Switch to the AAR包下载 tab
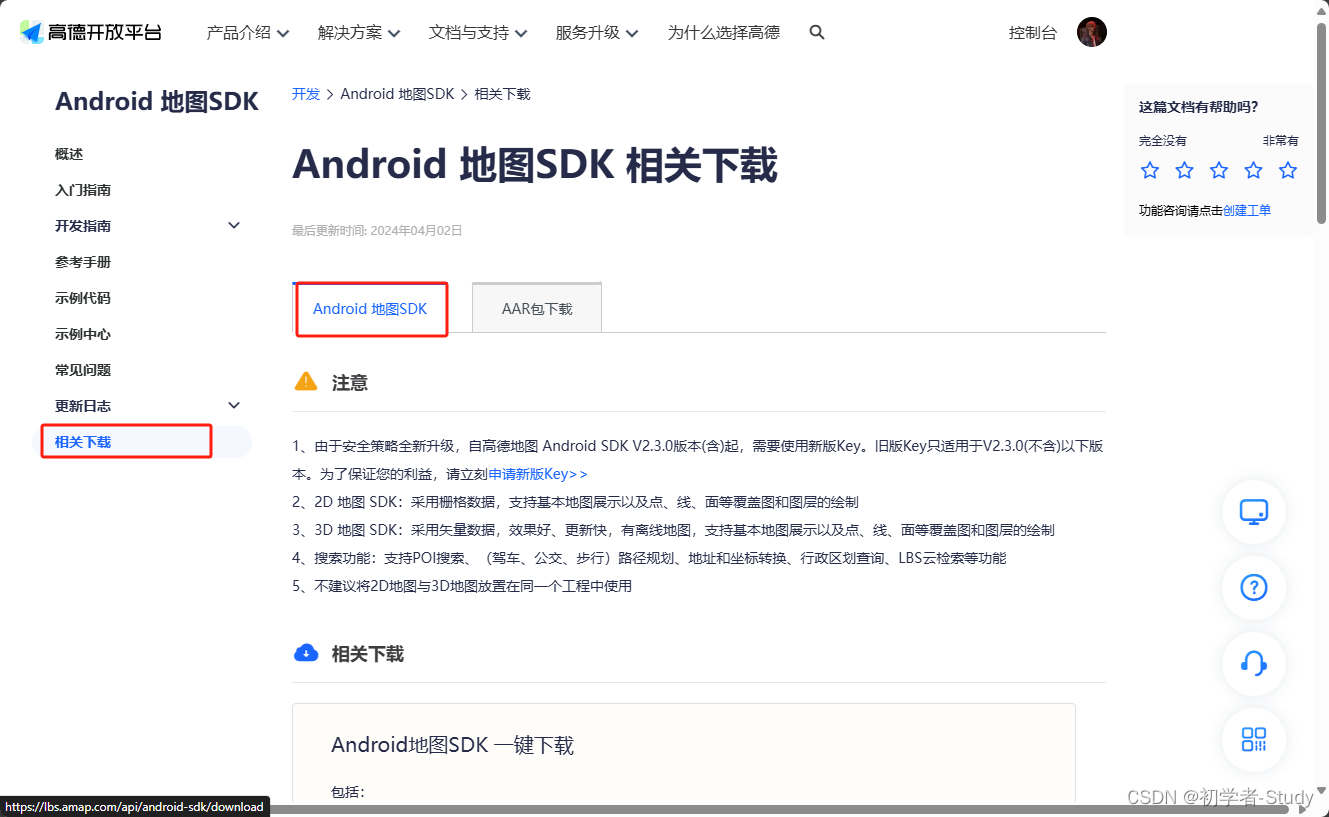 coord(537,308)
